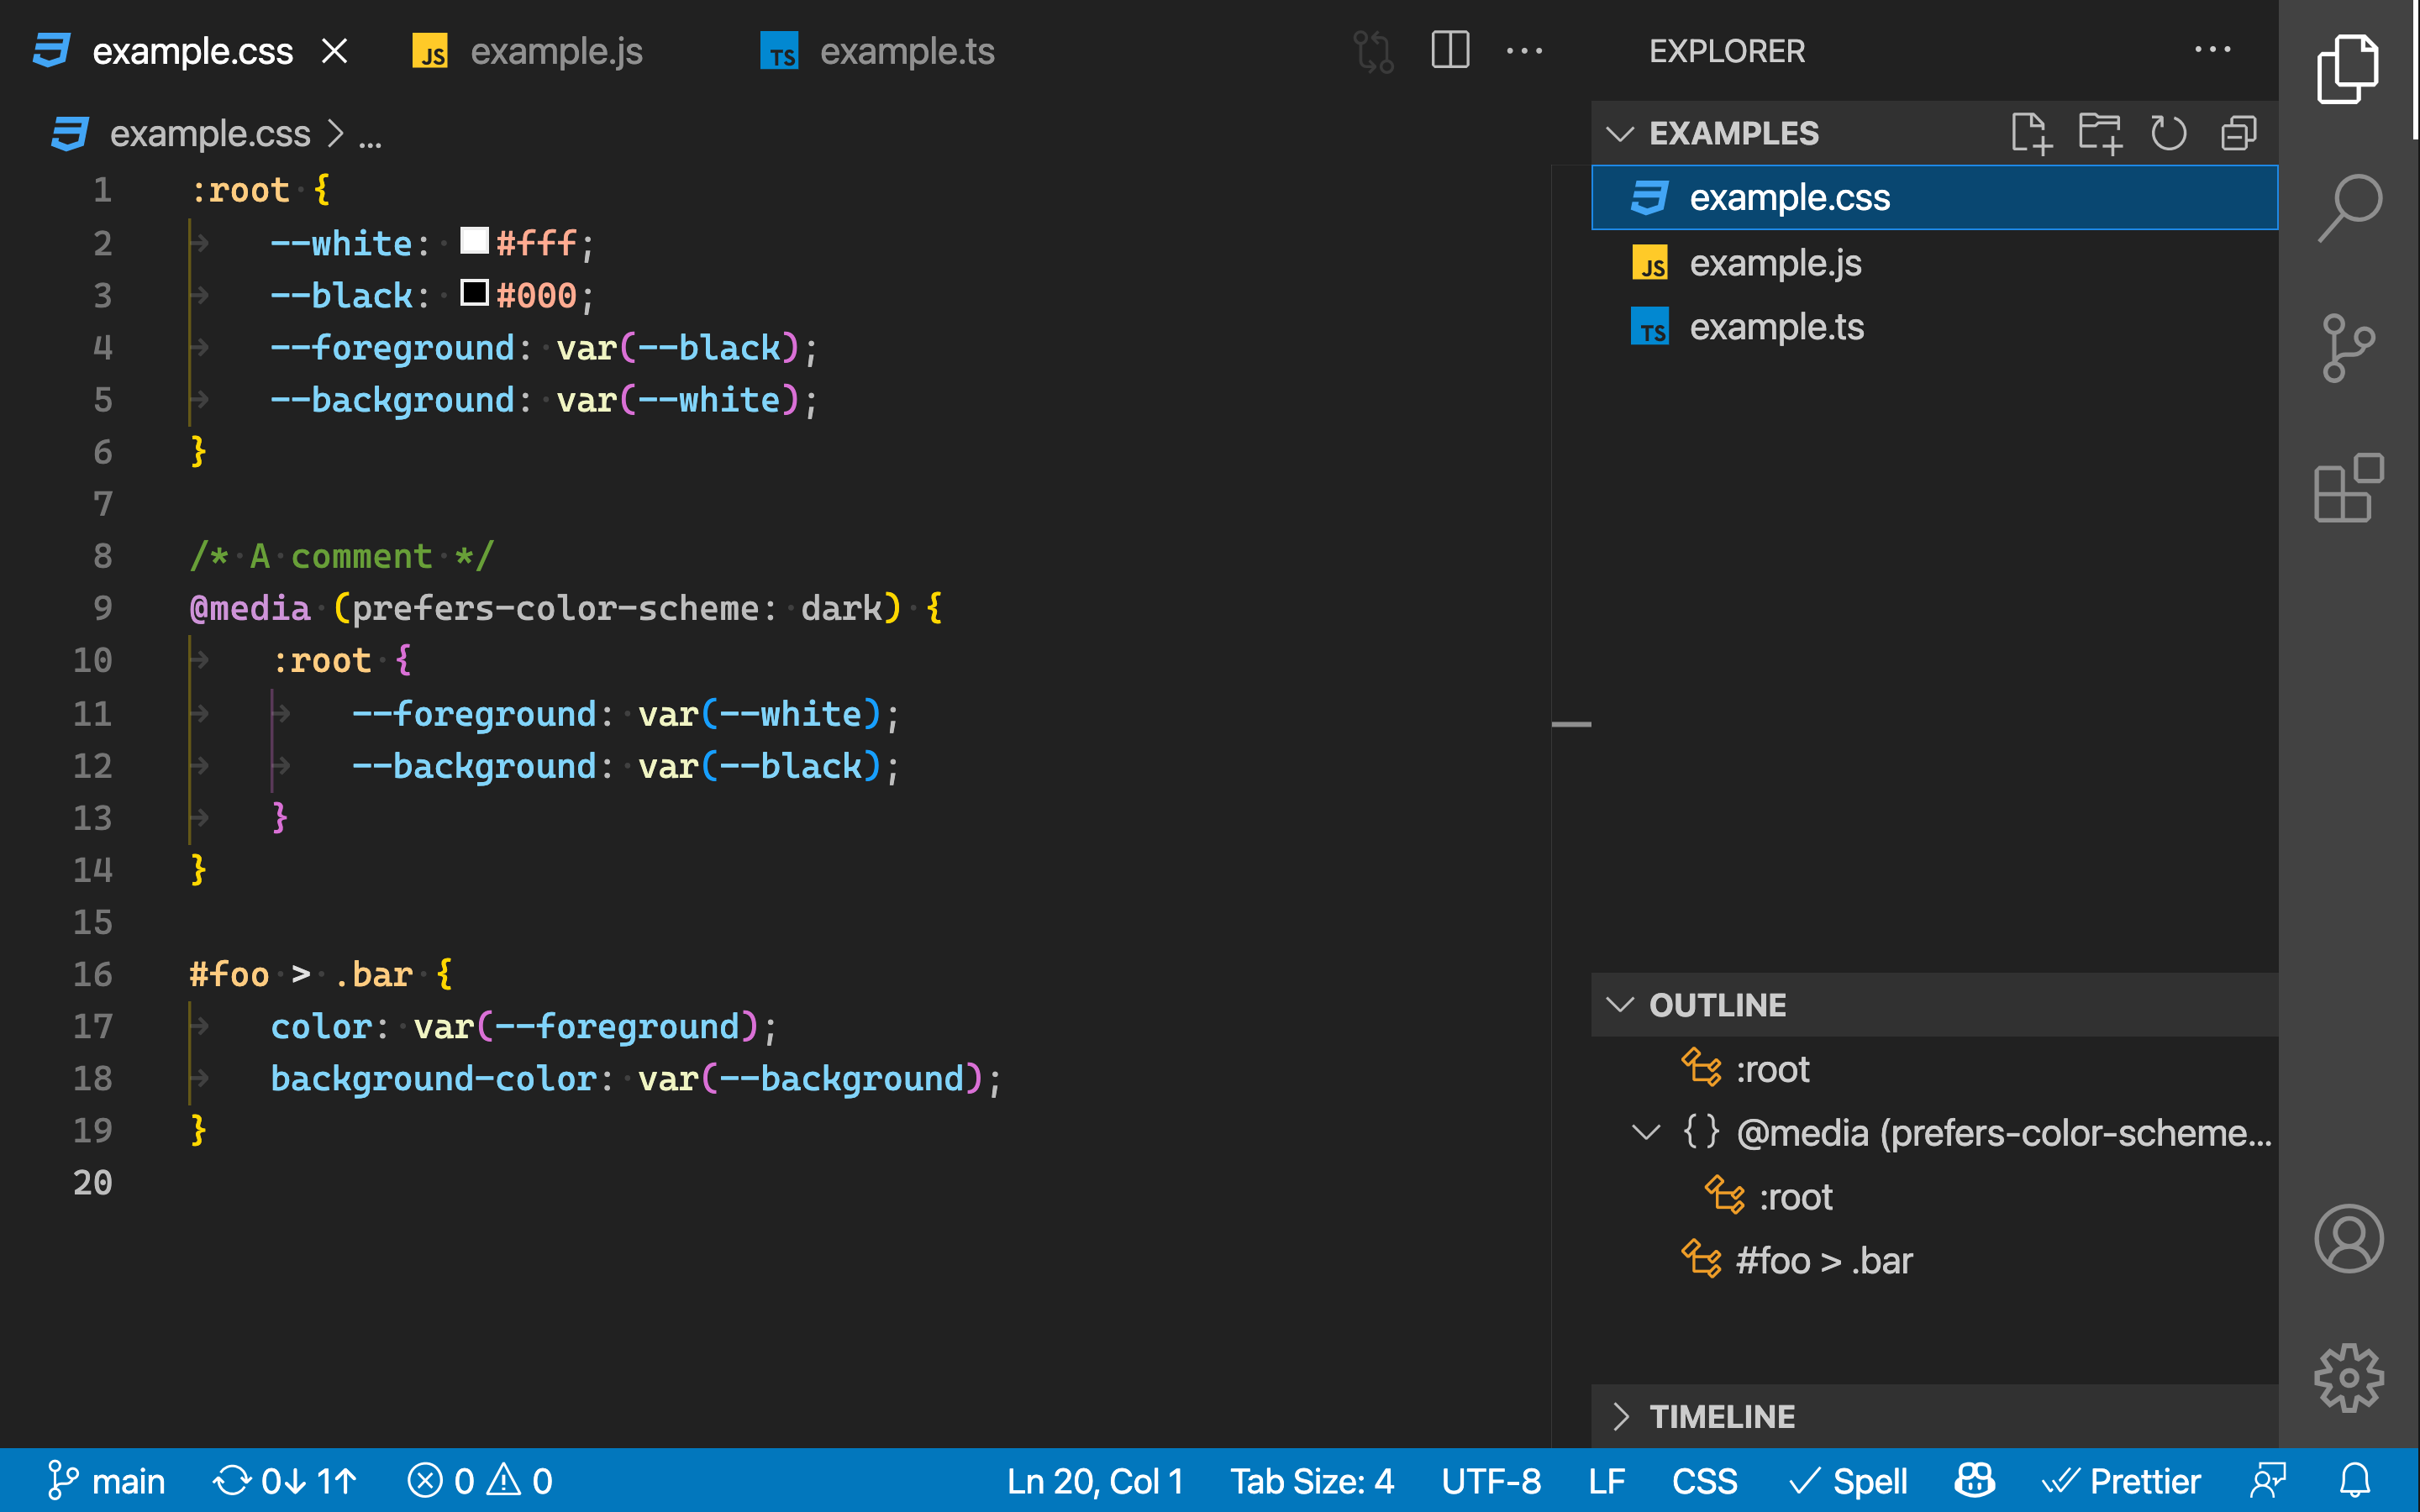Click the #000 black color swatch
The width and height of the screenshot is (2420, 1512).
(x=474, y=293)
